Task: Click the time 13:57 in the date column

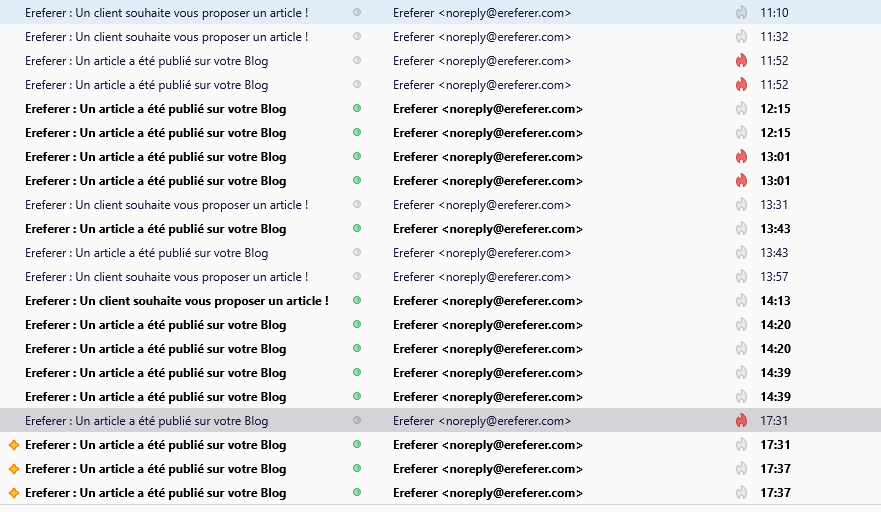Action: (774, 277)
